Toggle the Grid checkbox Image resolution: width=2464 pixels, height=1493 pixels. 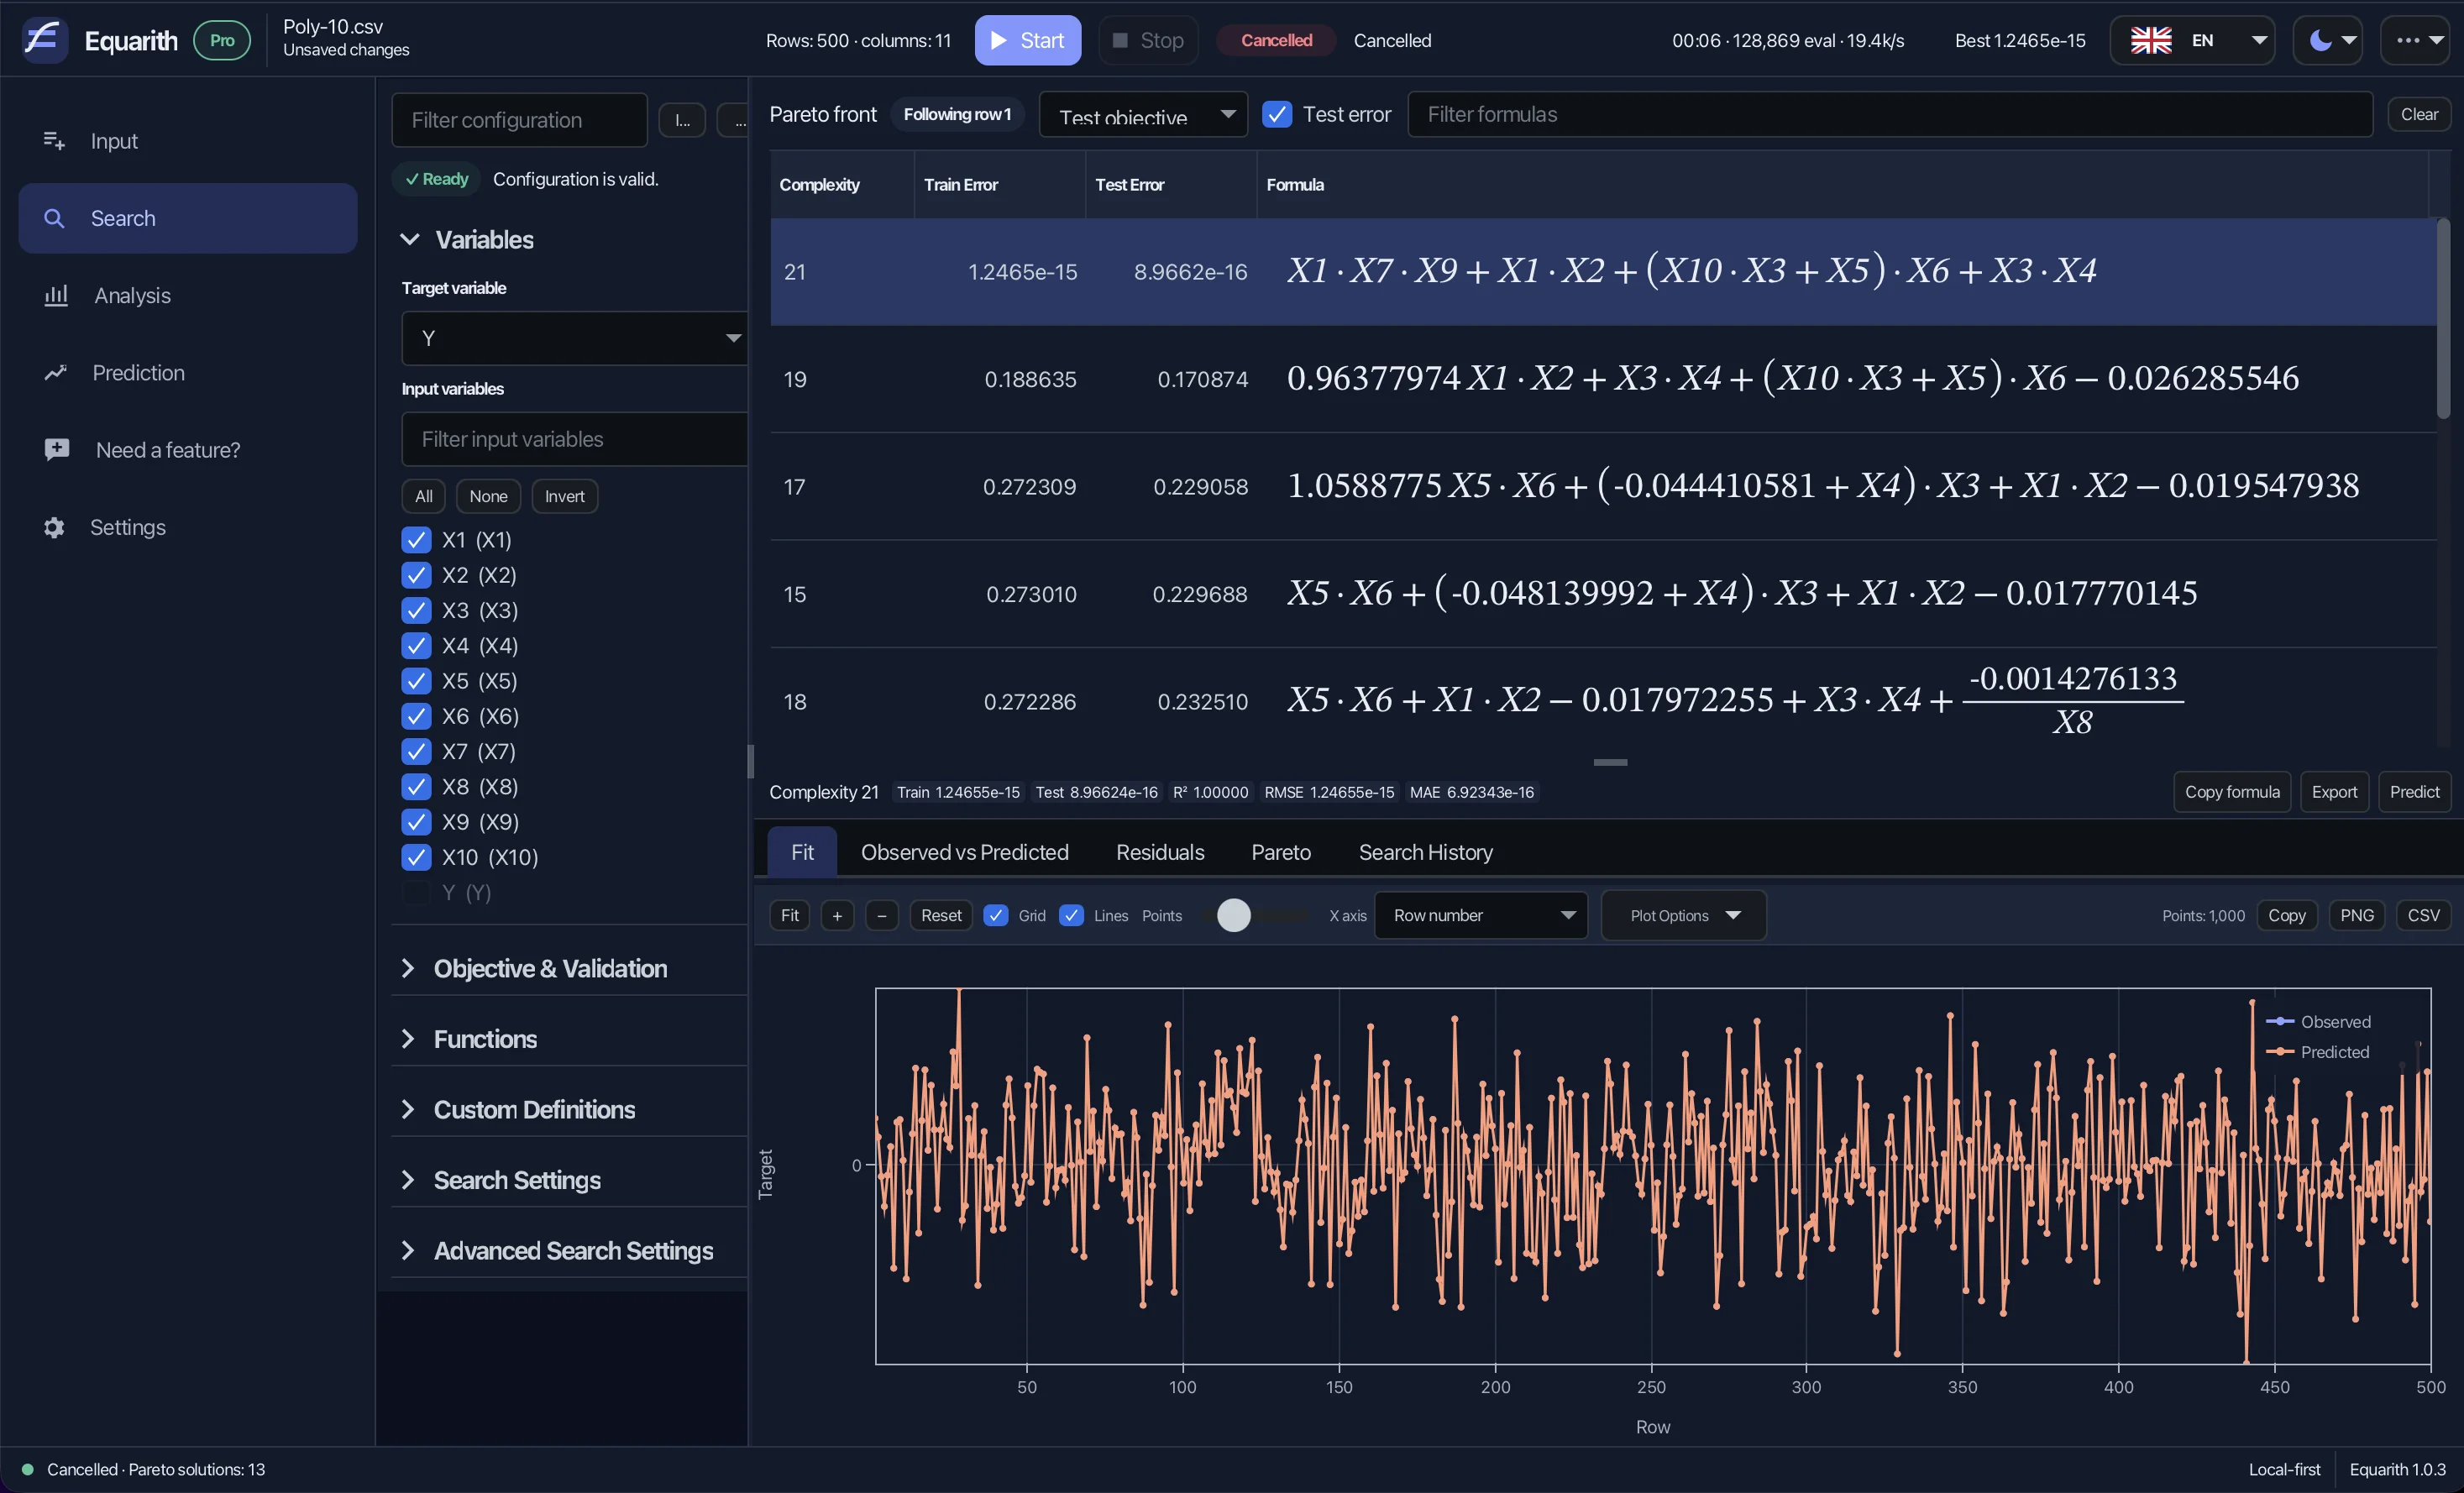996,915
